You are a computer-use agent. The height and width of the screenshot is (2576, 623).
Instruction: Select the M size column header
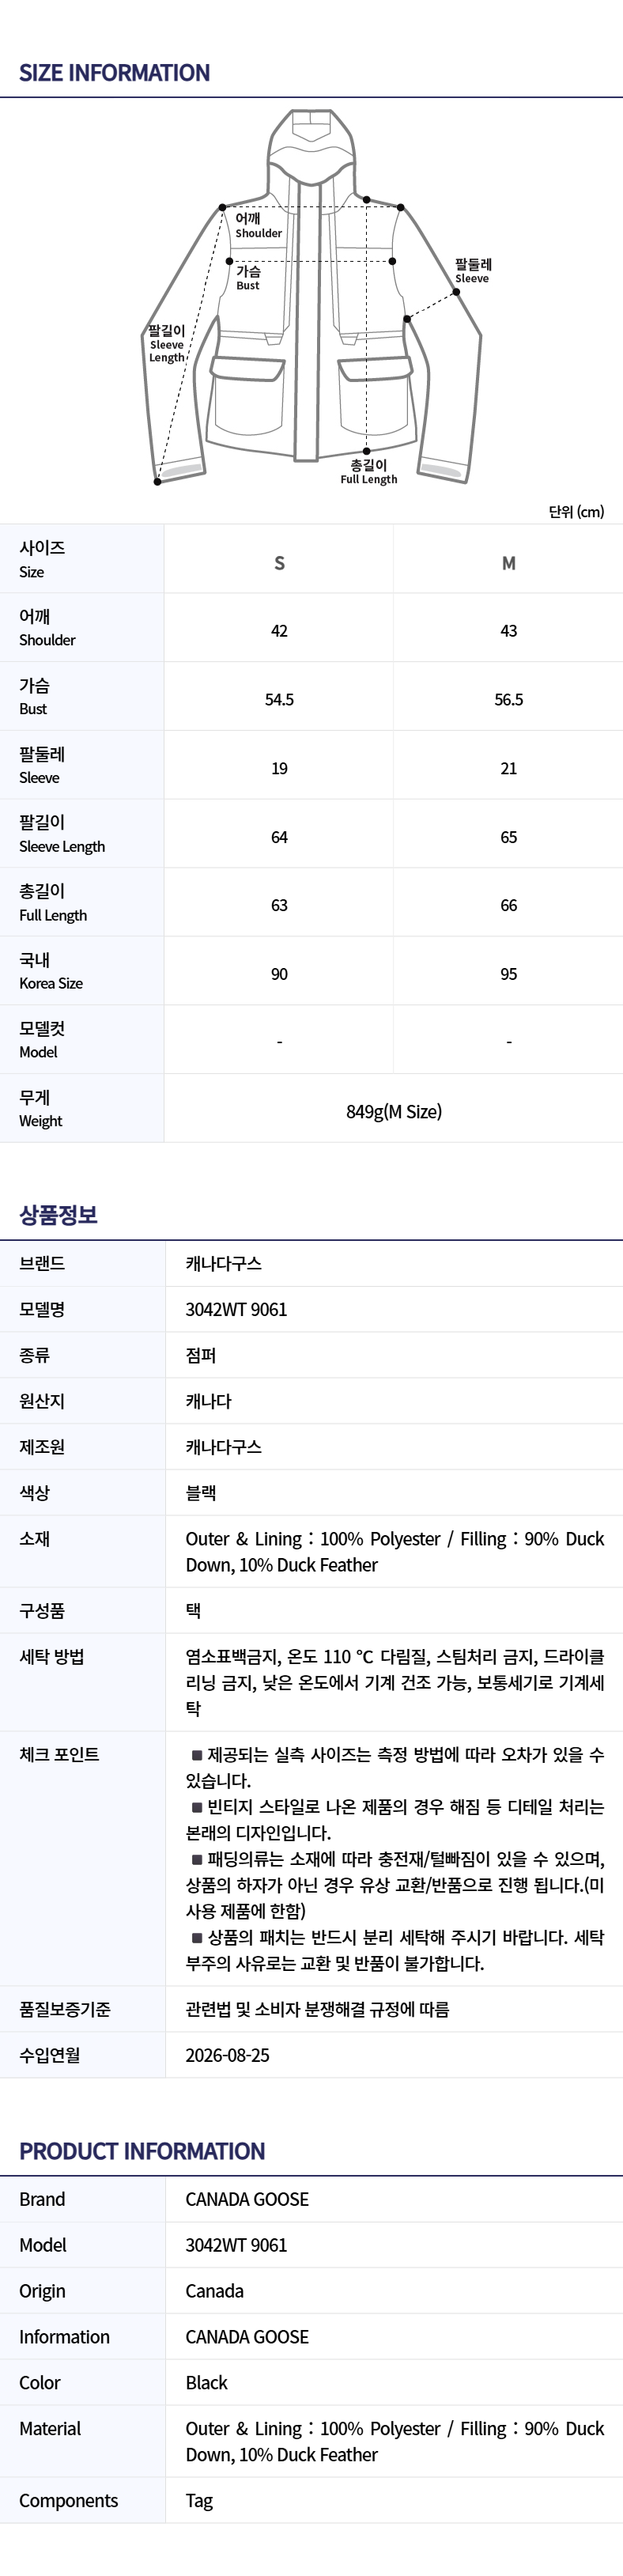(508, 563)
